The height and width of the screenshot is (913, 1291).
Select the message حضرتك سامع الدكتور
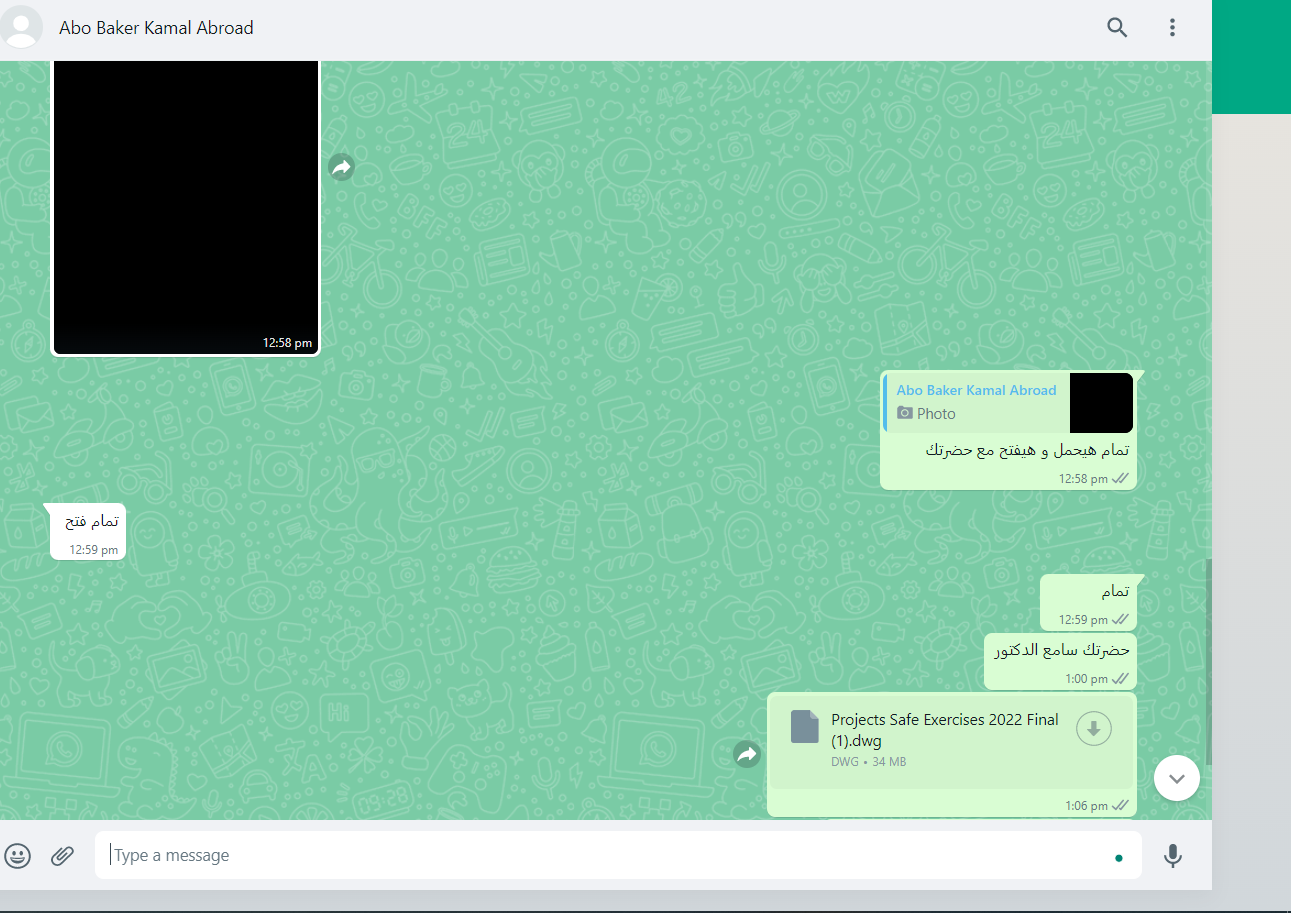click(1061, 650)
